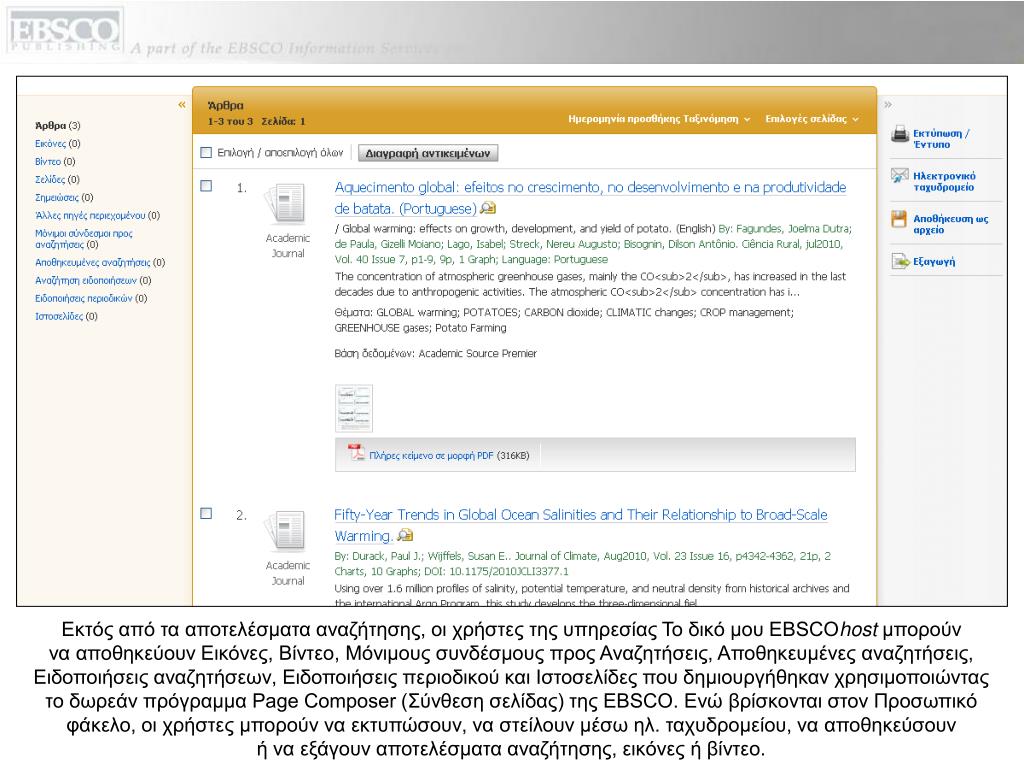Open Fifty-Year Trends in Global Ocean Salinities article

pyautogui.click(x=581, y=525)
